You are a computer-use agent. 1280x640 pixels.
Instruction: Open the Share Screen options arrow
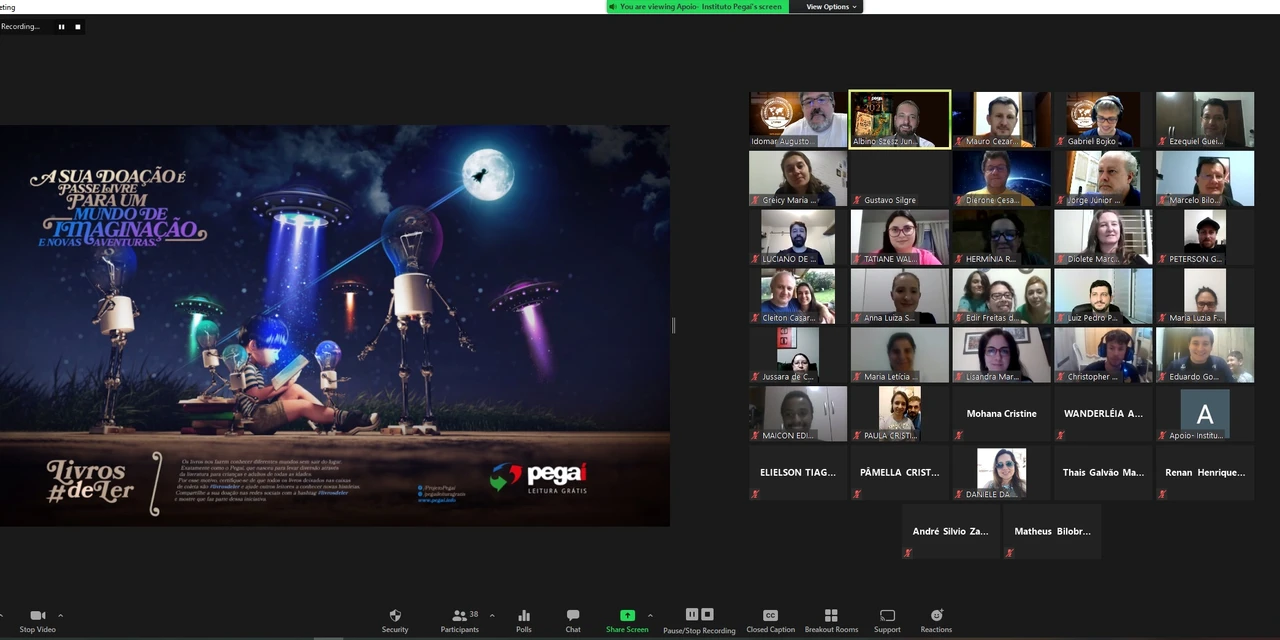pyautogui.click(x=650, y=615)
